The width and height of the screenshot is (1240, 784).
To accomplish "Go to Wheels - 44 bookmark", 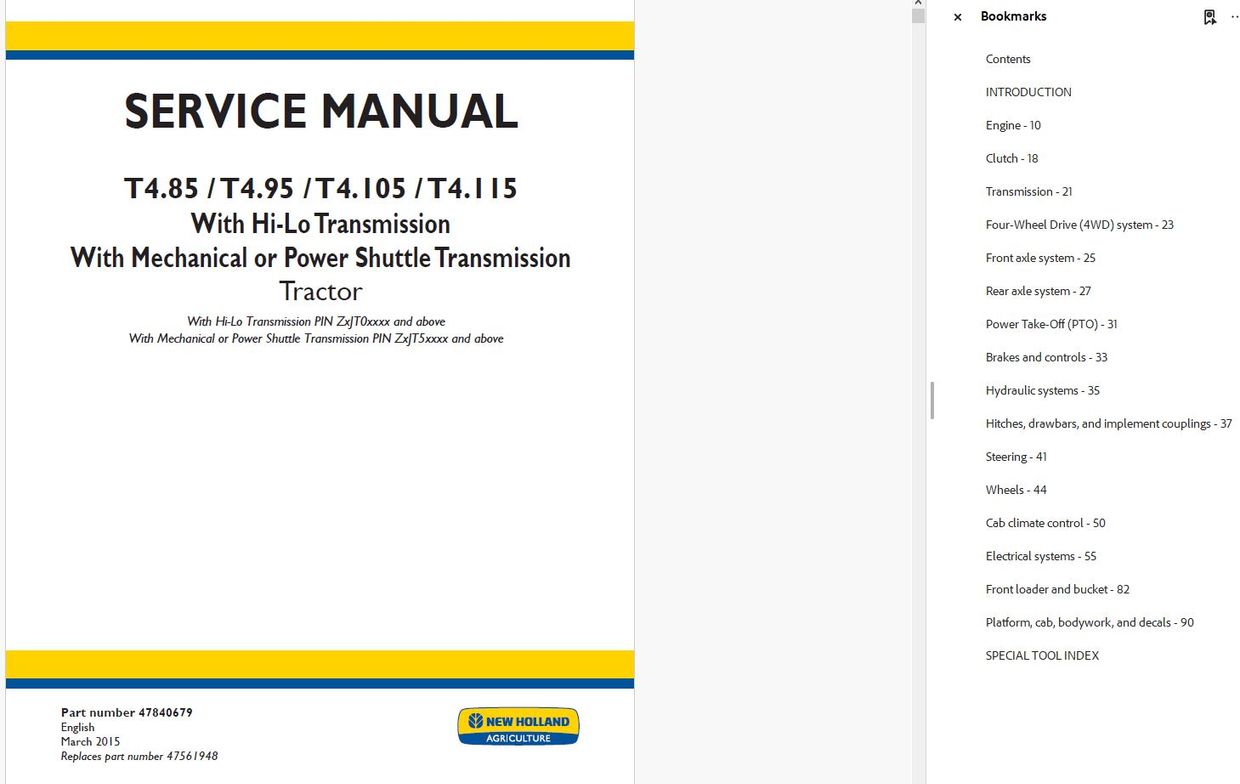I will click(1016, 490).
